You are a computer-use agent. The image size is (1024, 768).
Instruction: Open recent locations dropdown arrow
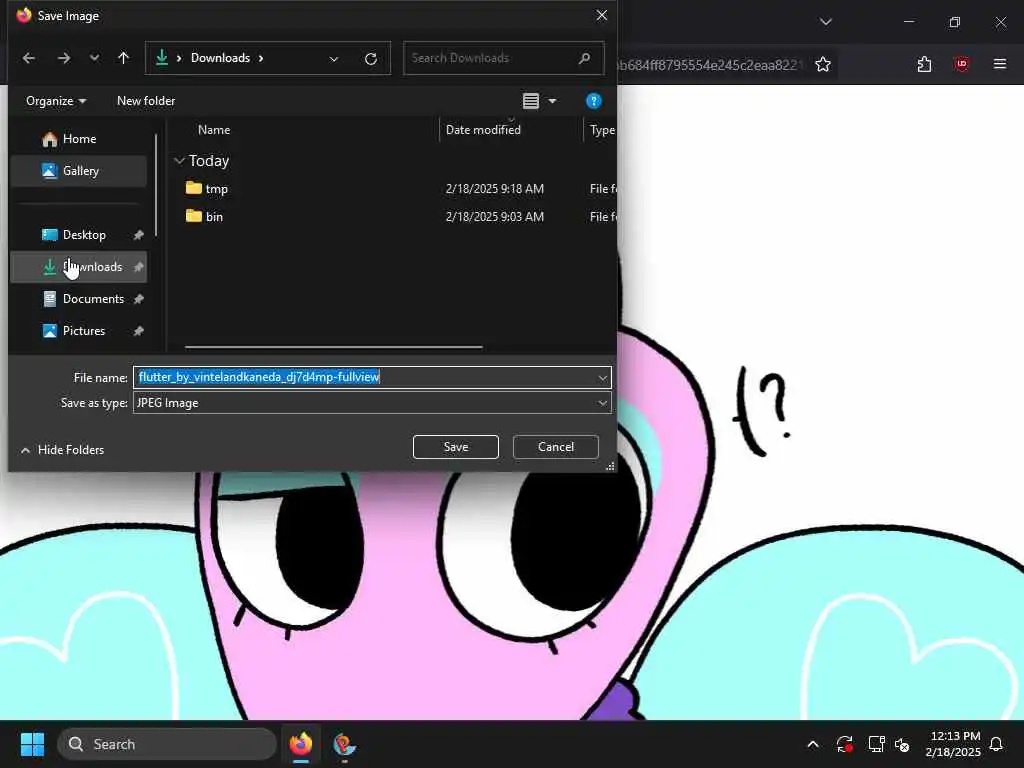pyautogui.click(x=95, y=58)
